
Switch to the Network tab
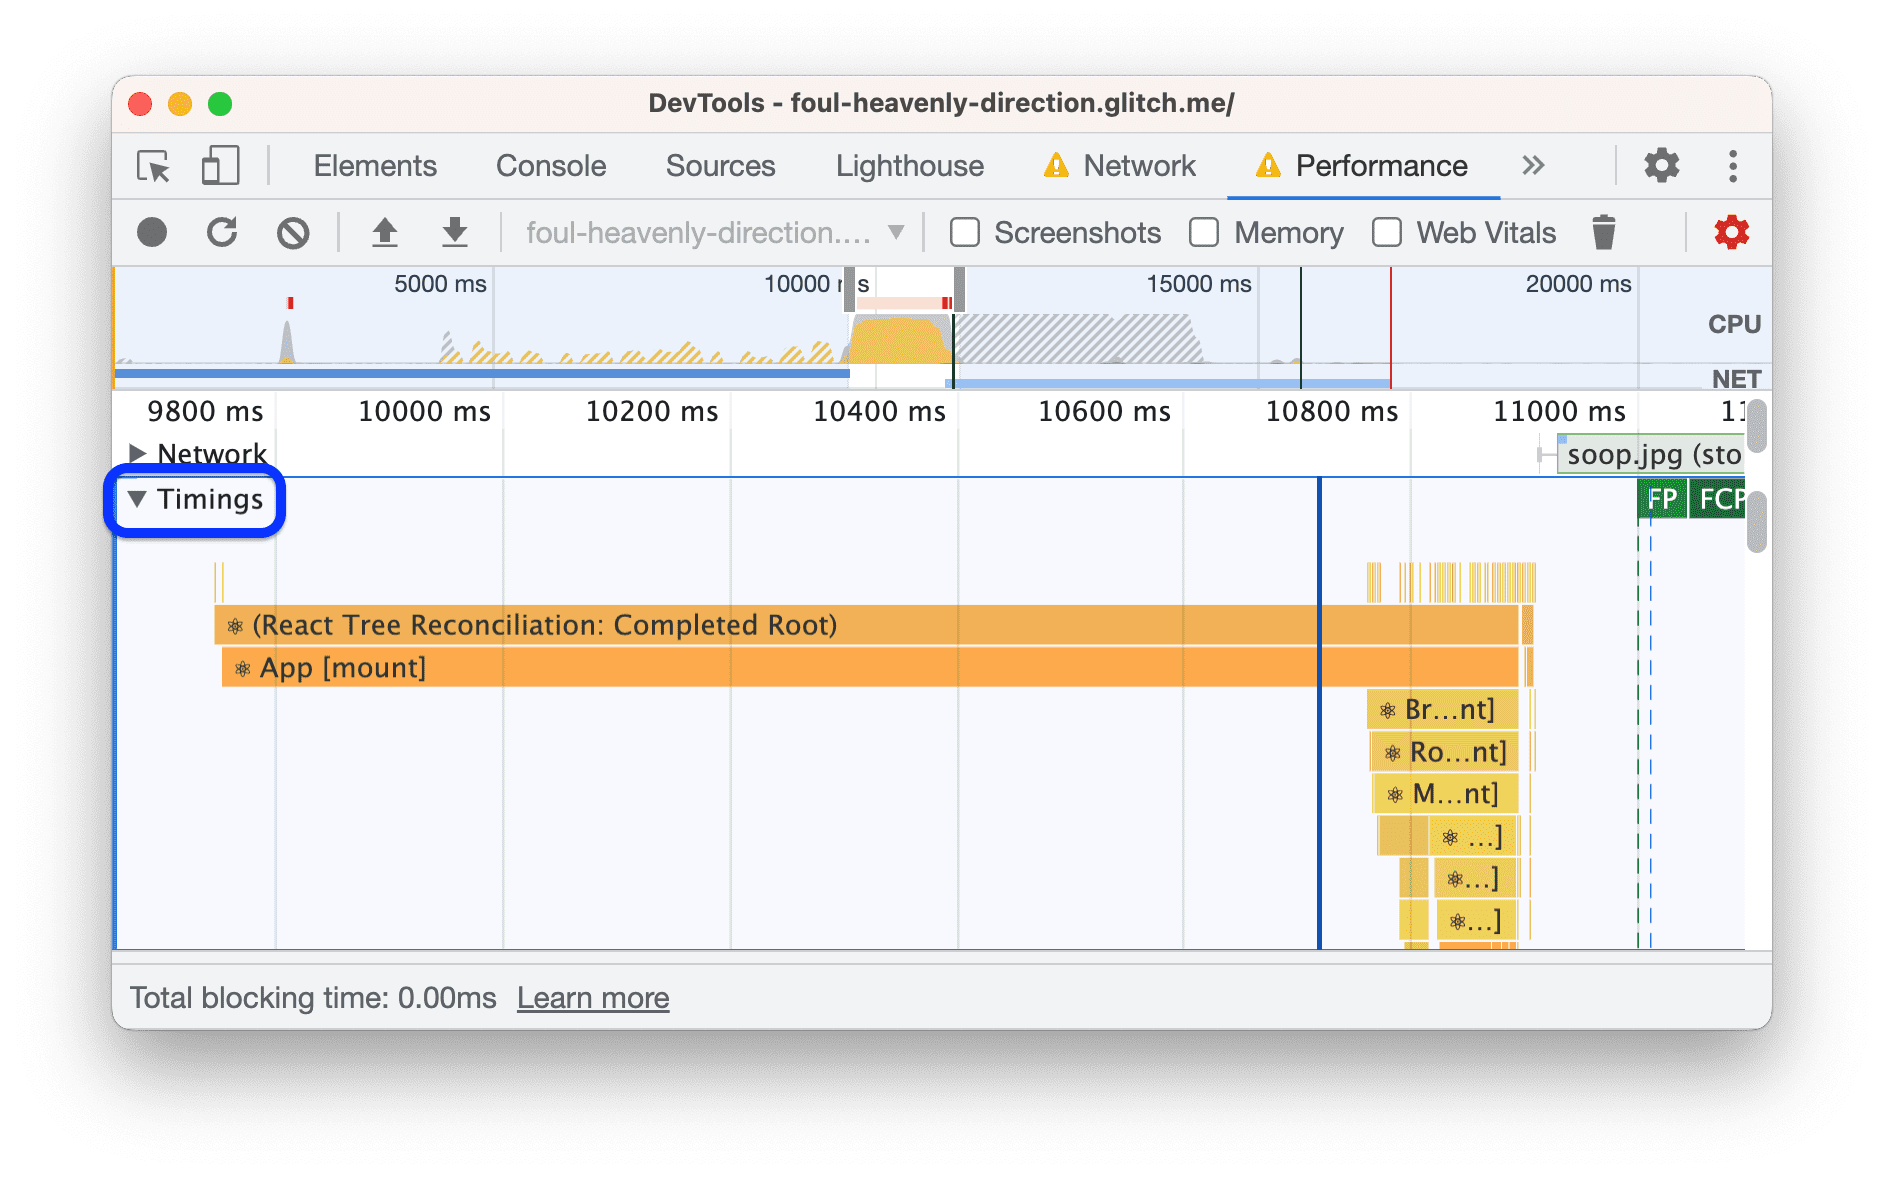click(1139, 166)
